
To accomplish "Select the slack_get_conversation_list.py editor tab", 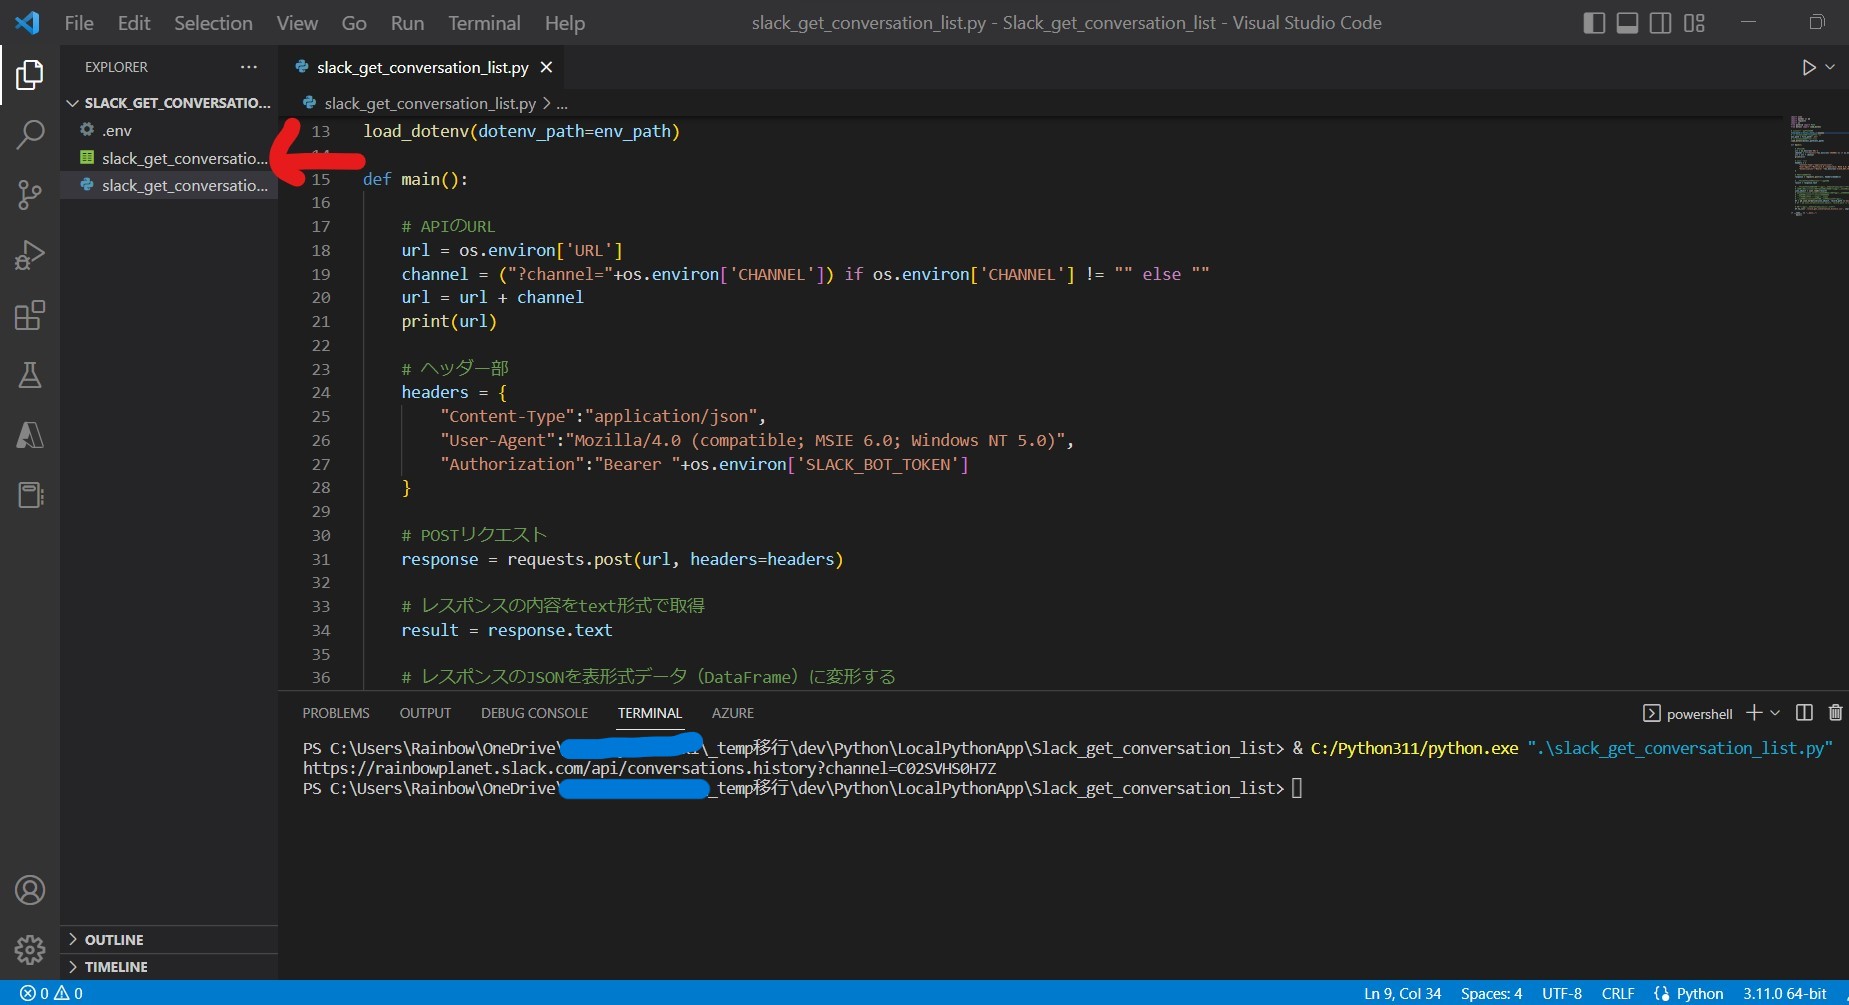I will click(x=422, y=67).
